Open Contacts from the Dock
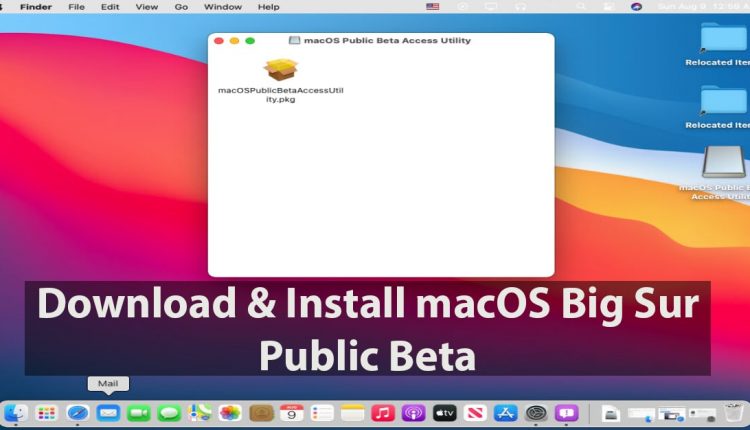The image size is (750, 430). 261,413
